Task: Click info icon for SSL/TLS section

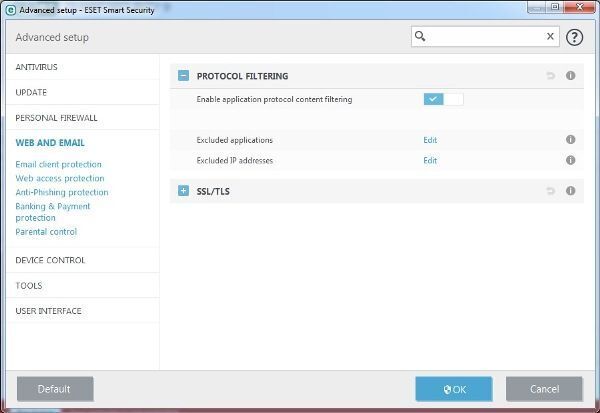Action: tap(570, 191)
